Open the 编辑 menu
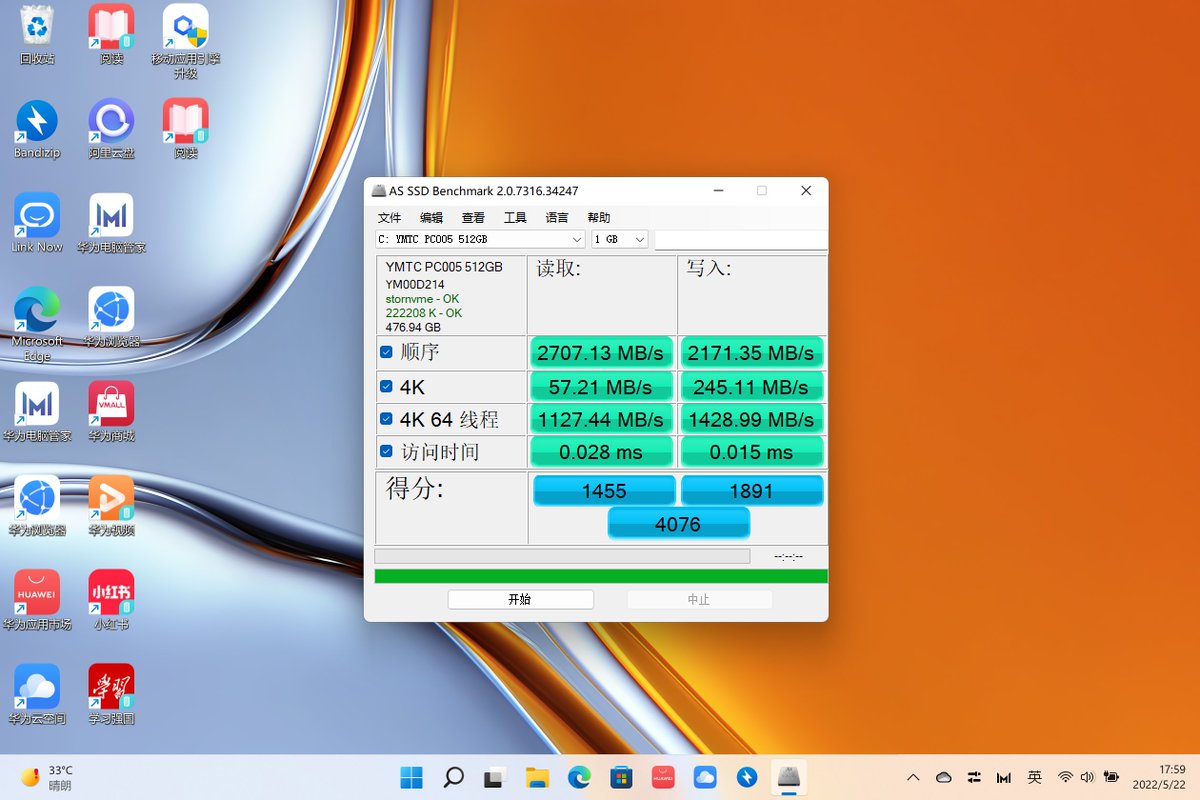This screenshot has height=800, width=1200. pos(431,218)
